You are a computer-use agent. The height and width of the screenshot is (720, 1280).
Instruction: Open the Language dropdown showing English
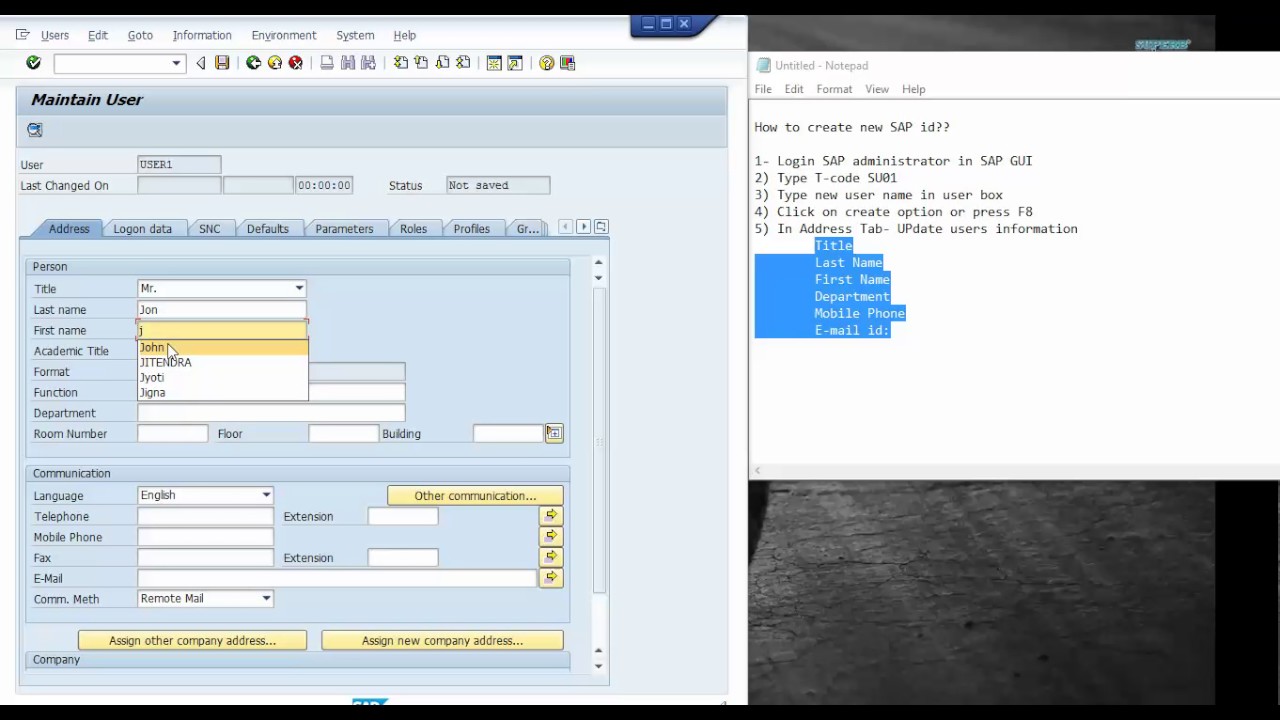tap(266, 495)
